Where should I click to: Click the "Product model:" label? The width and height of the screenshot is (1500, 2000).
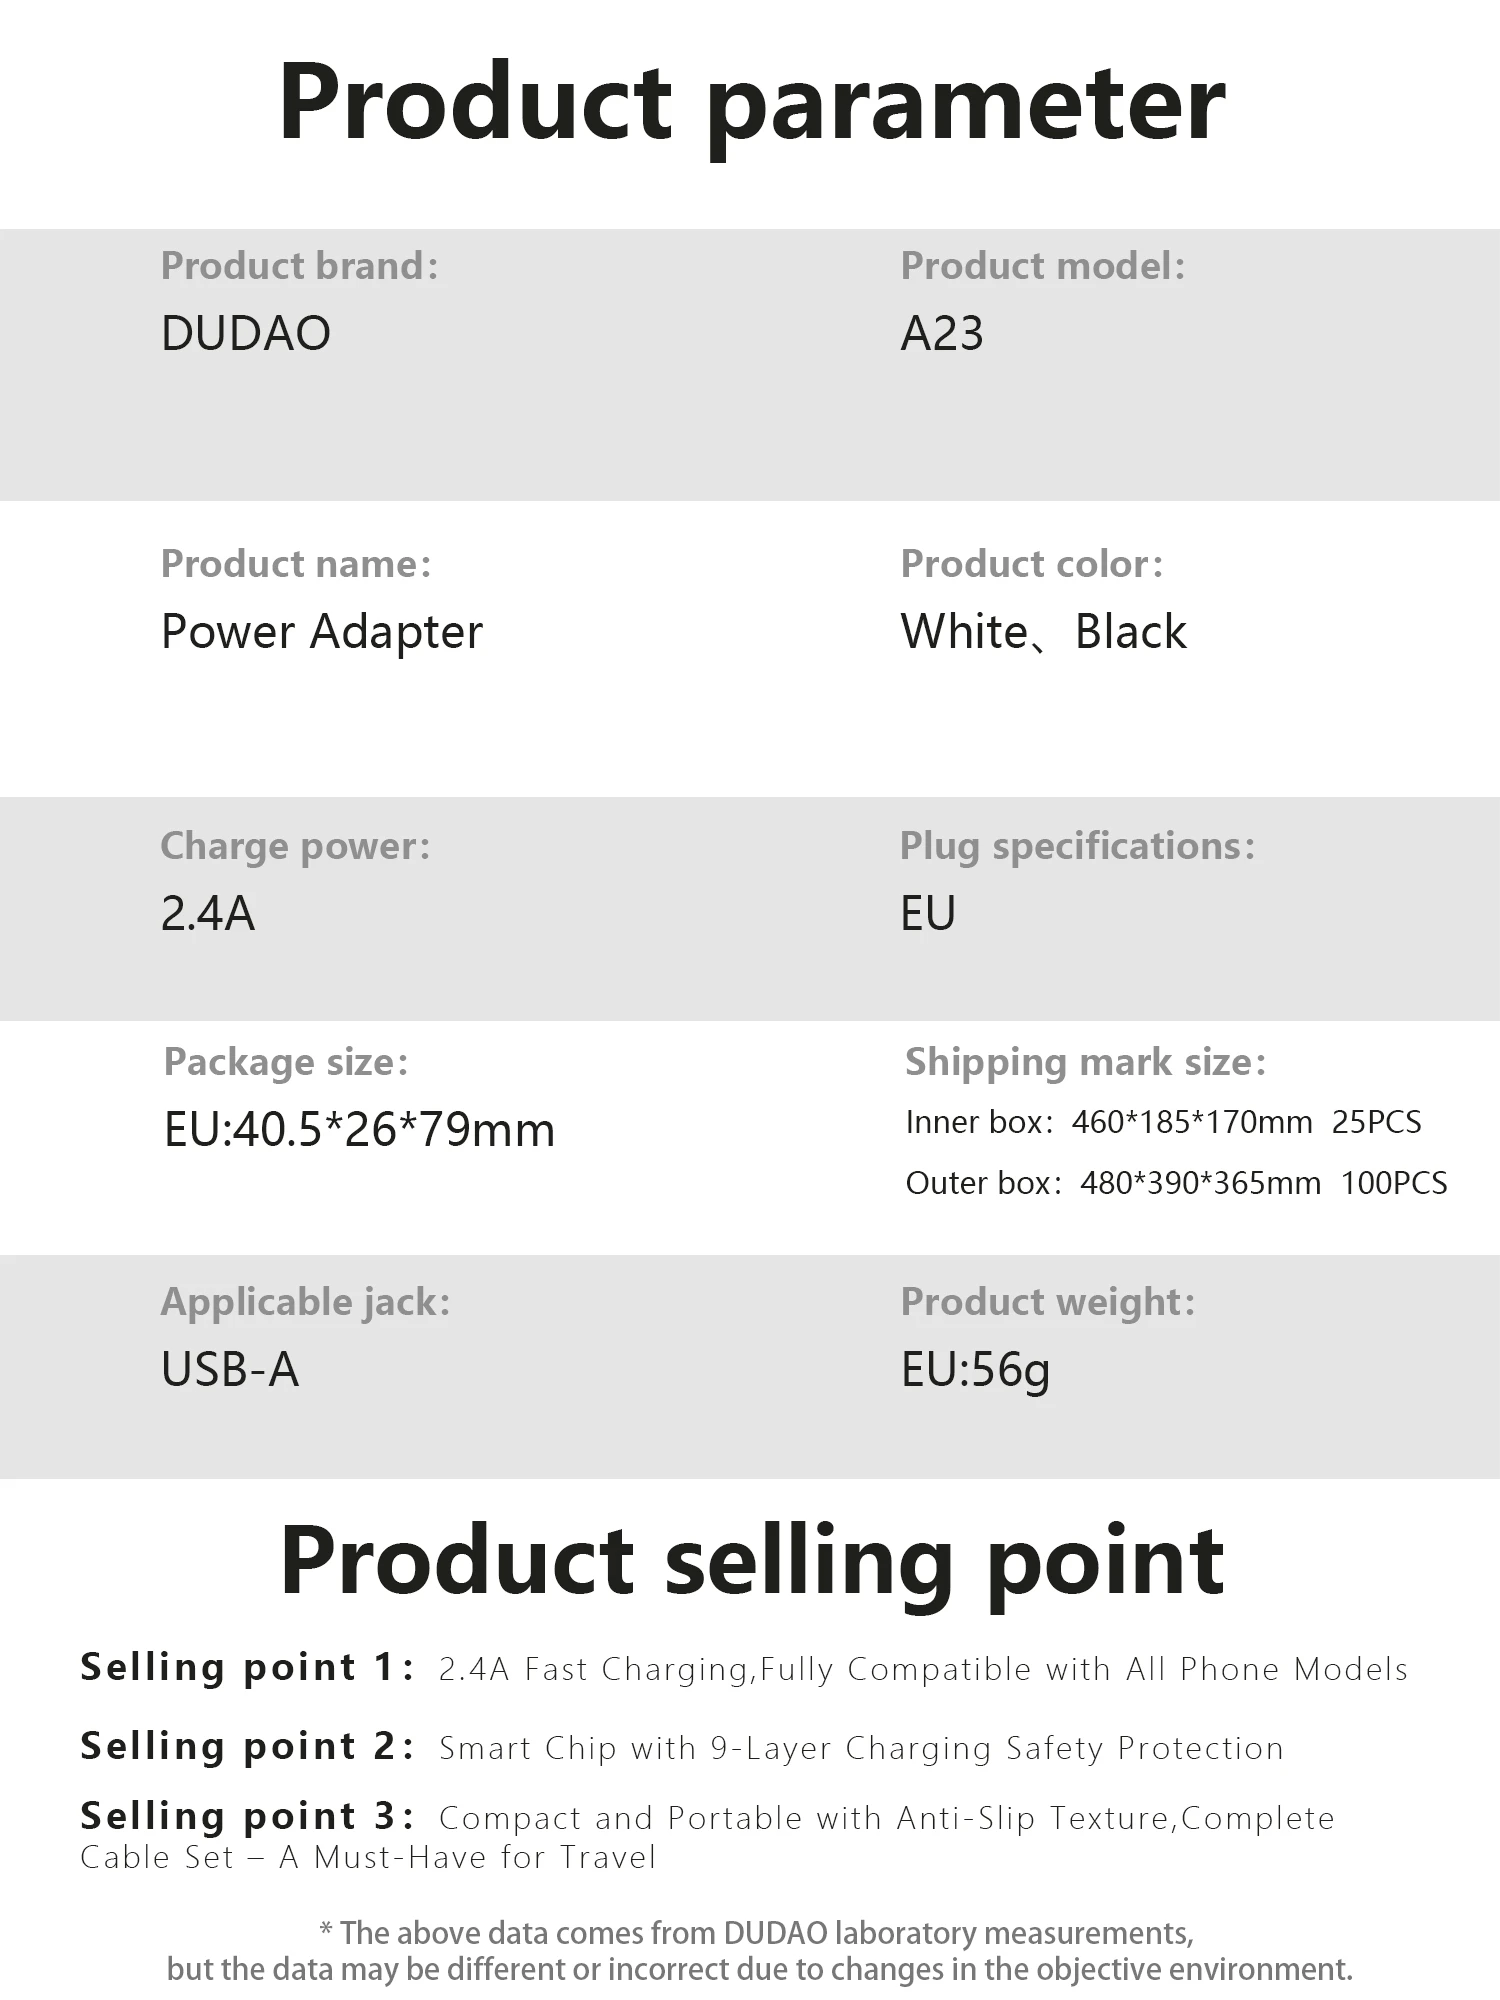(x=1042, y=266)
